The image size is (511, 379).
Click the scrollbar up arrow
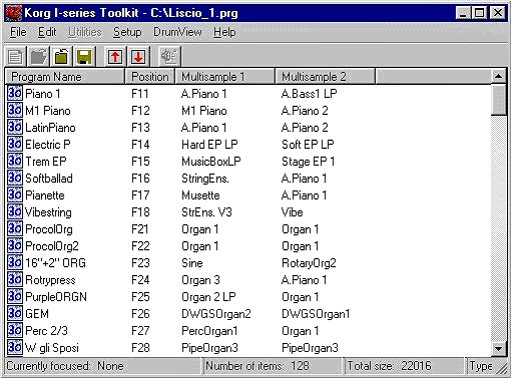(x=499, y=77)
